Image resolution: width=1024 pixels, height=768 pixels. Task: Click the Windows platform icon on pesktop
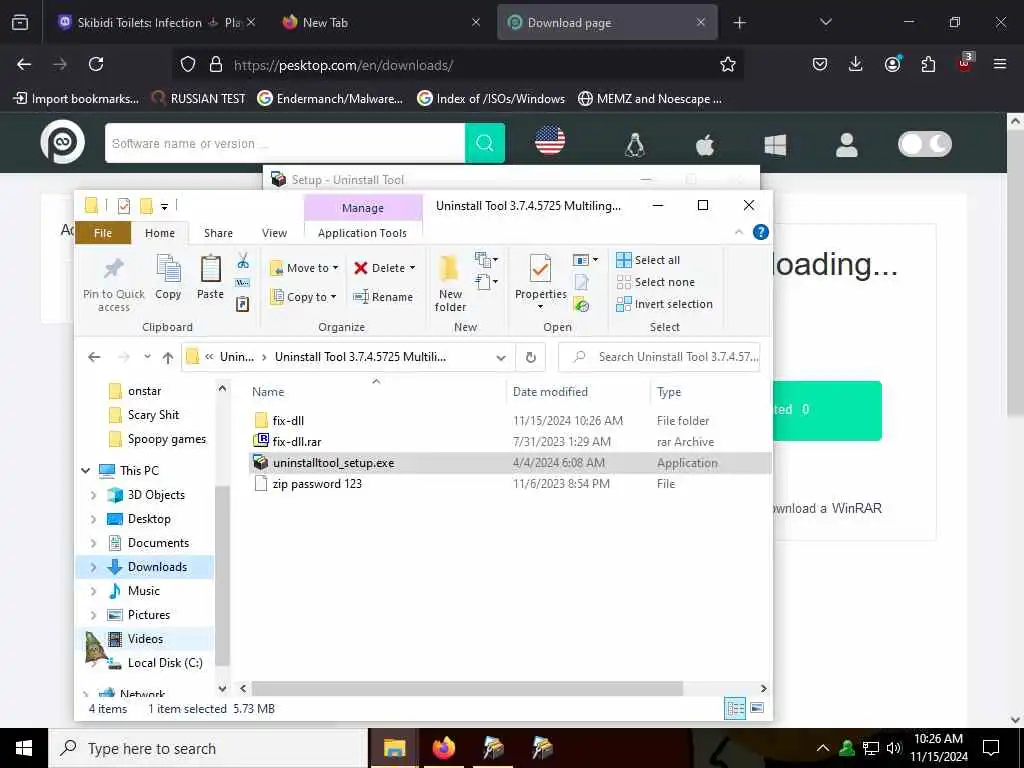coord(775,145)
